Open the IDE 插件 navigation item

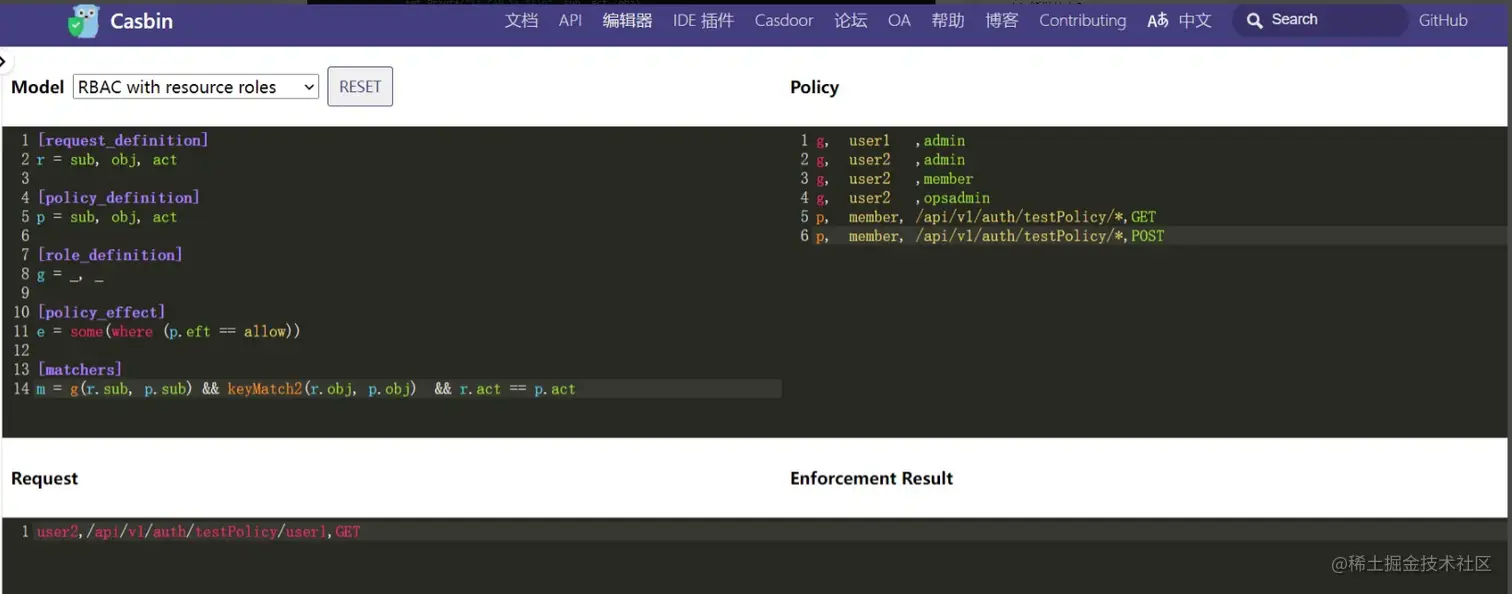point(703,20)
